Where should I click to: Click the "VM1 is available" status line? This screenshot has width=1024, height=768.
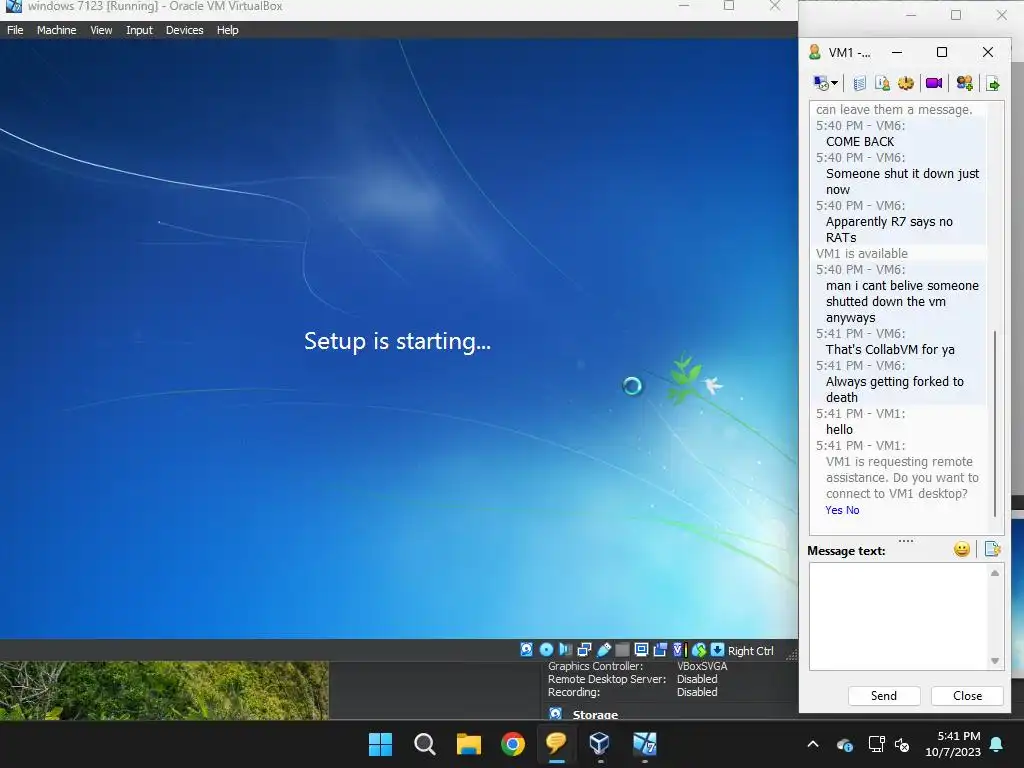861,253
